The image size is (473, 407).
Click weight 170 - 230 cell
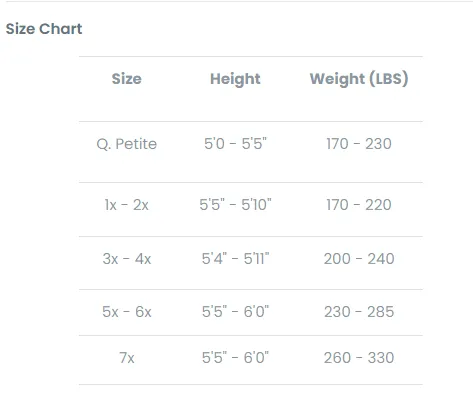pos(359,144)
